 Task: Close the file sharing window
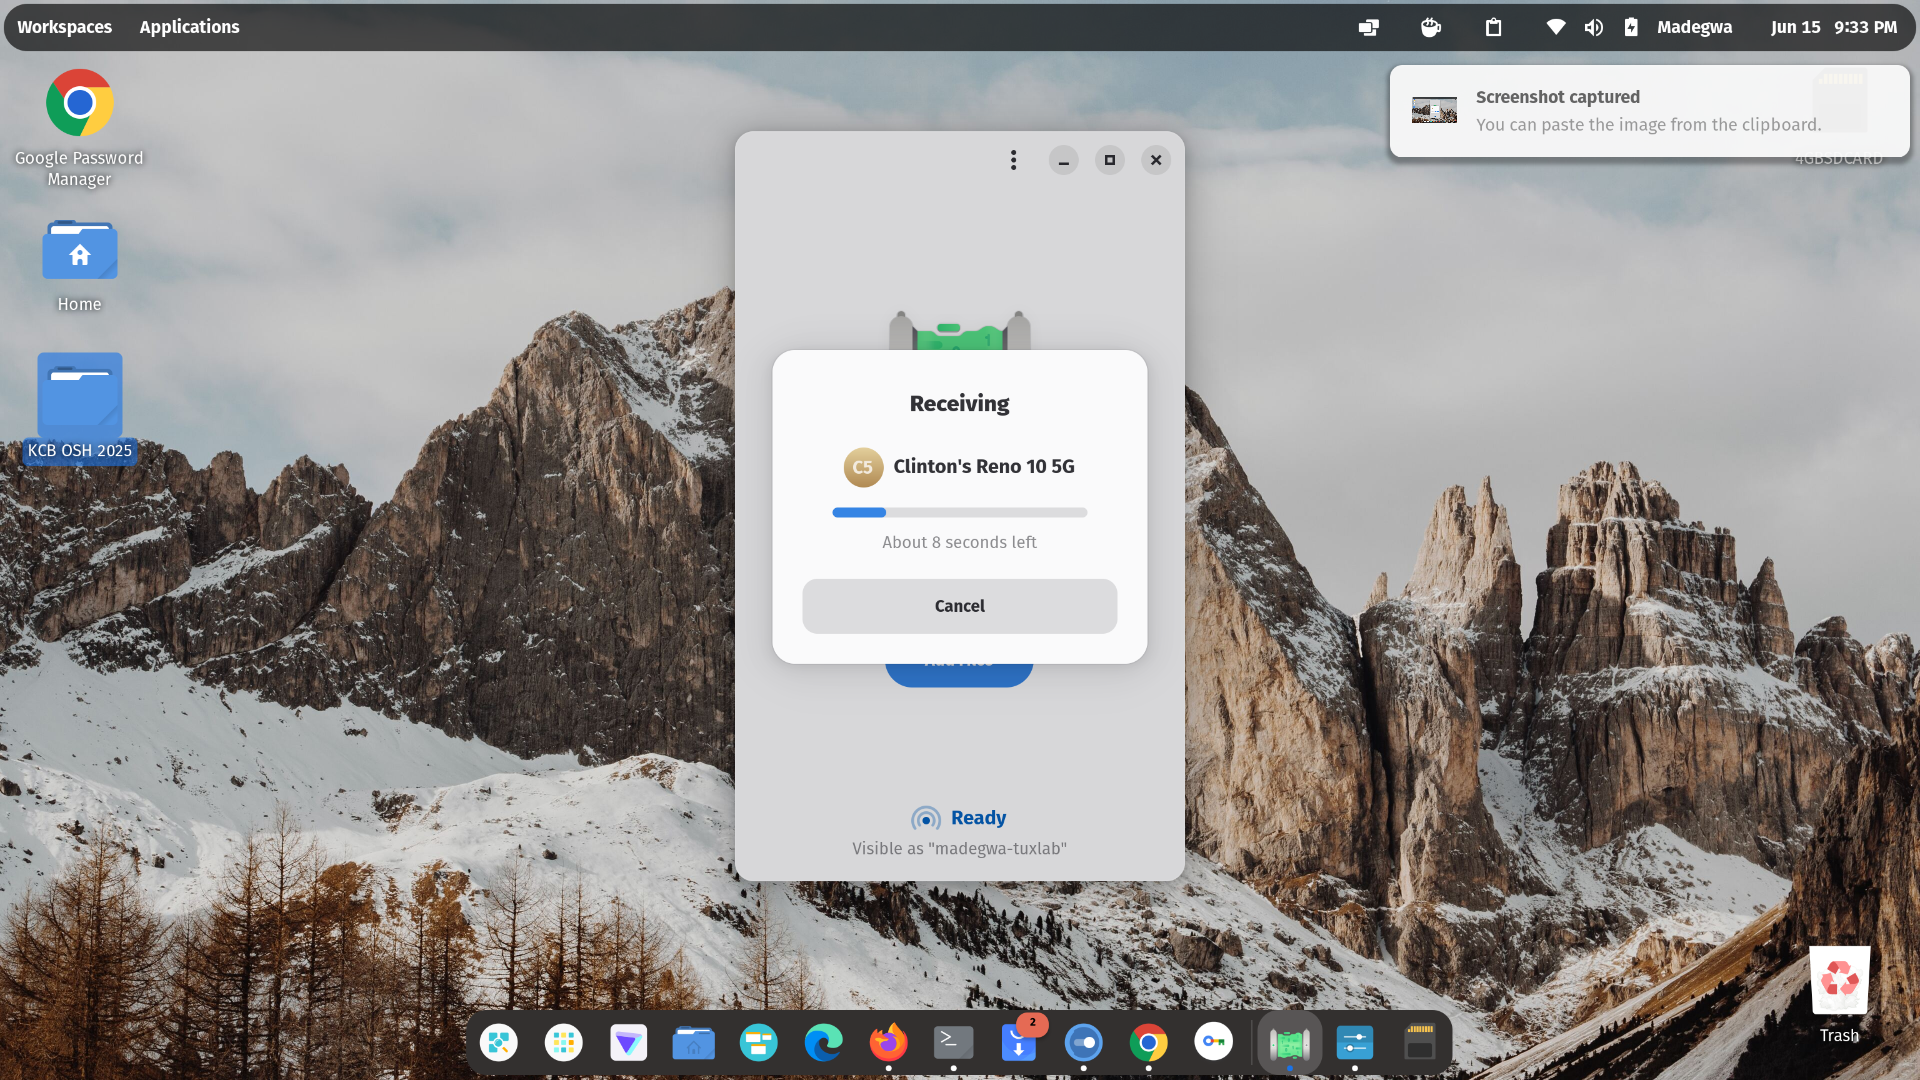[1156, 160]
